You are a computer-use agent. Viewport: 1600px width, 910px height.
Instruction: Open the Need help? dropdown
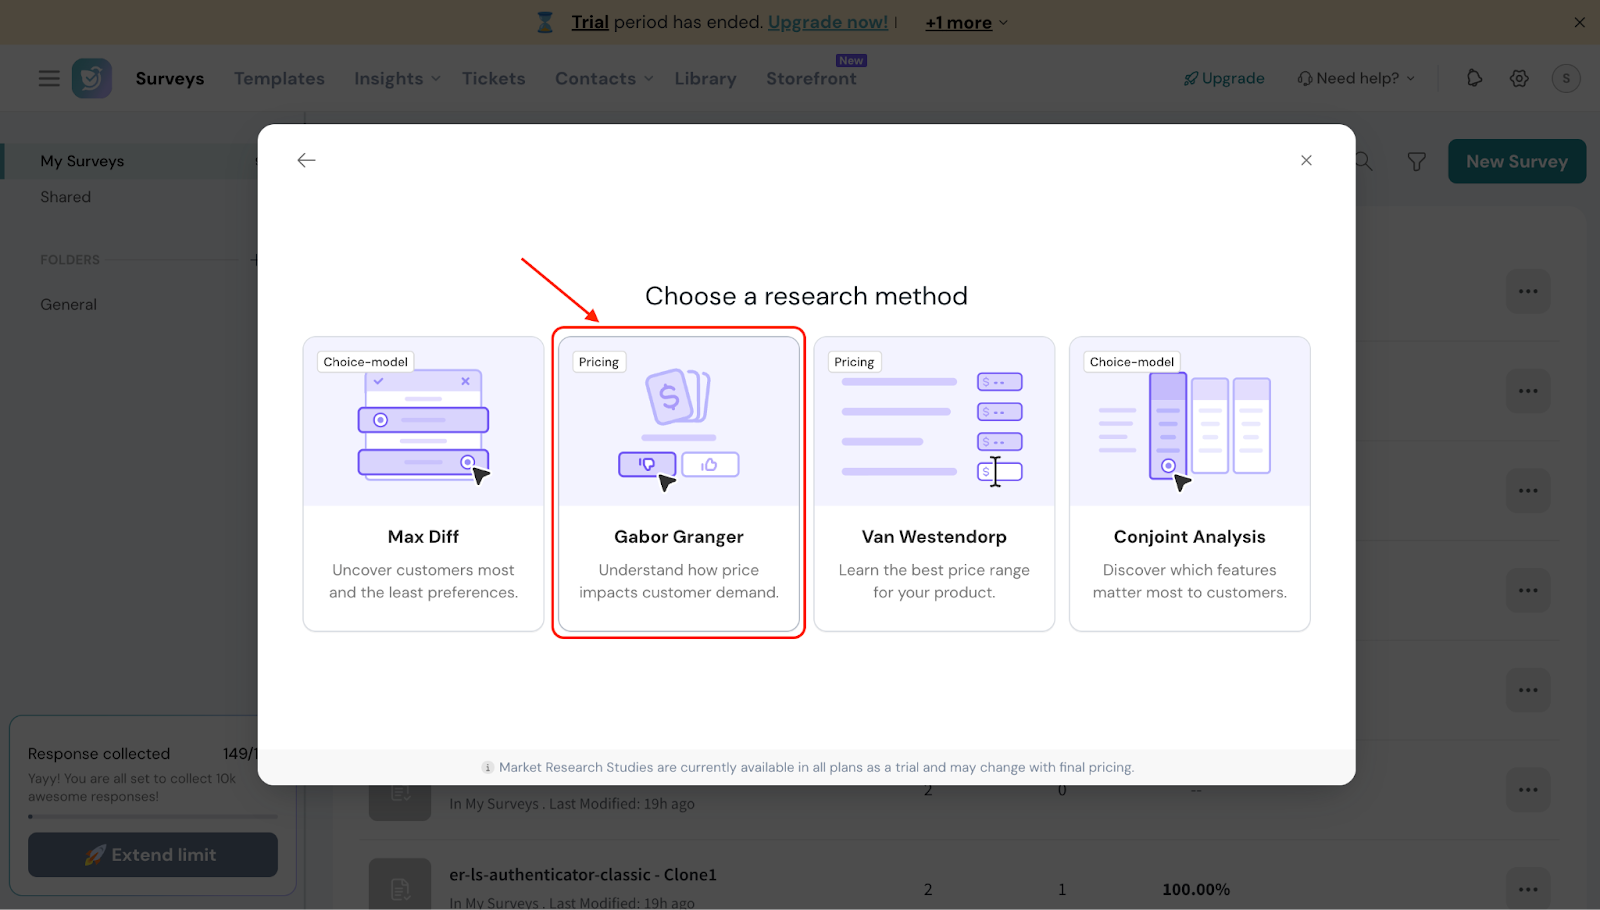(x=1357, y=78)
